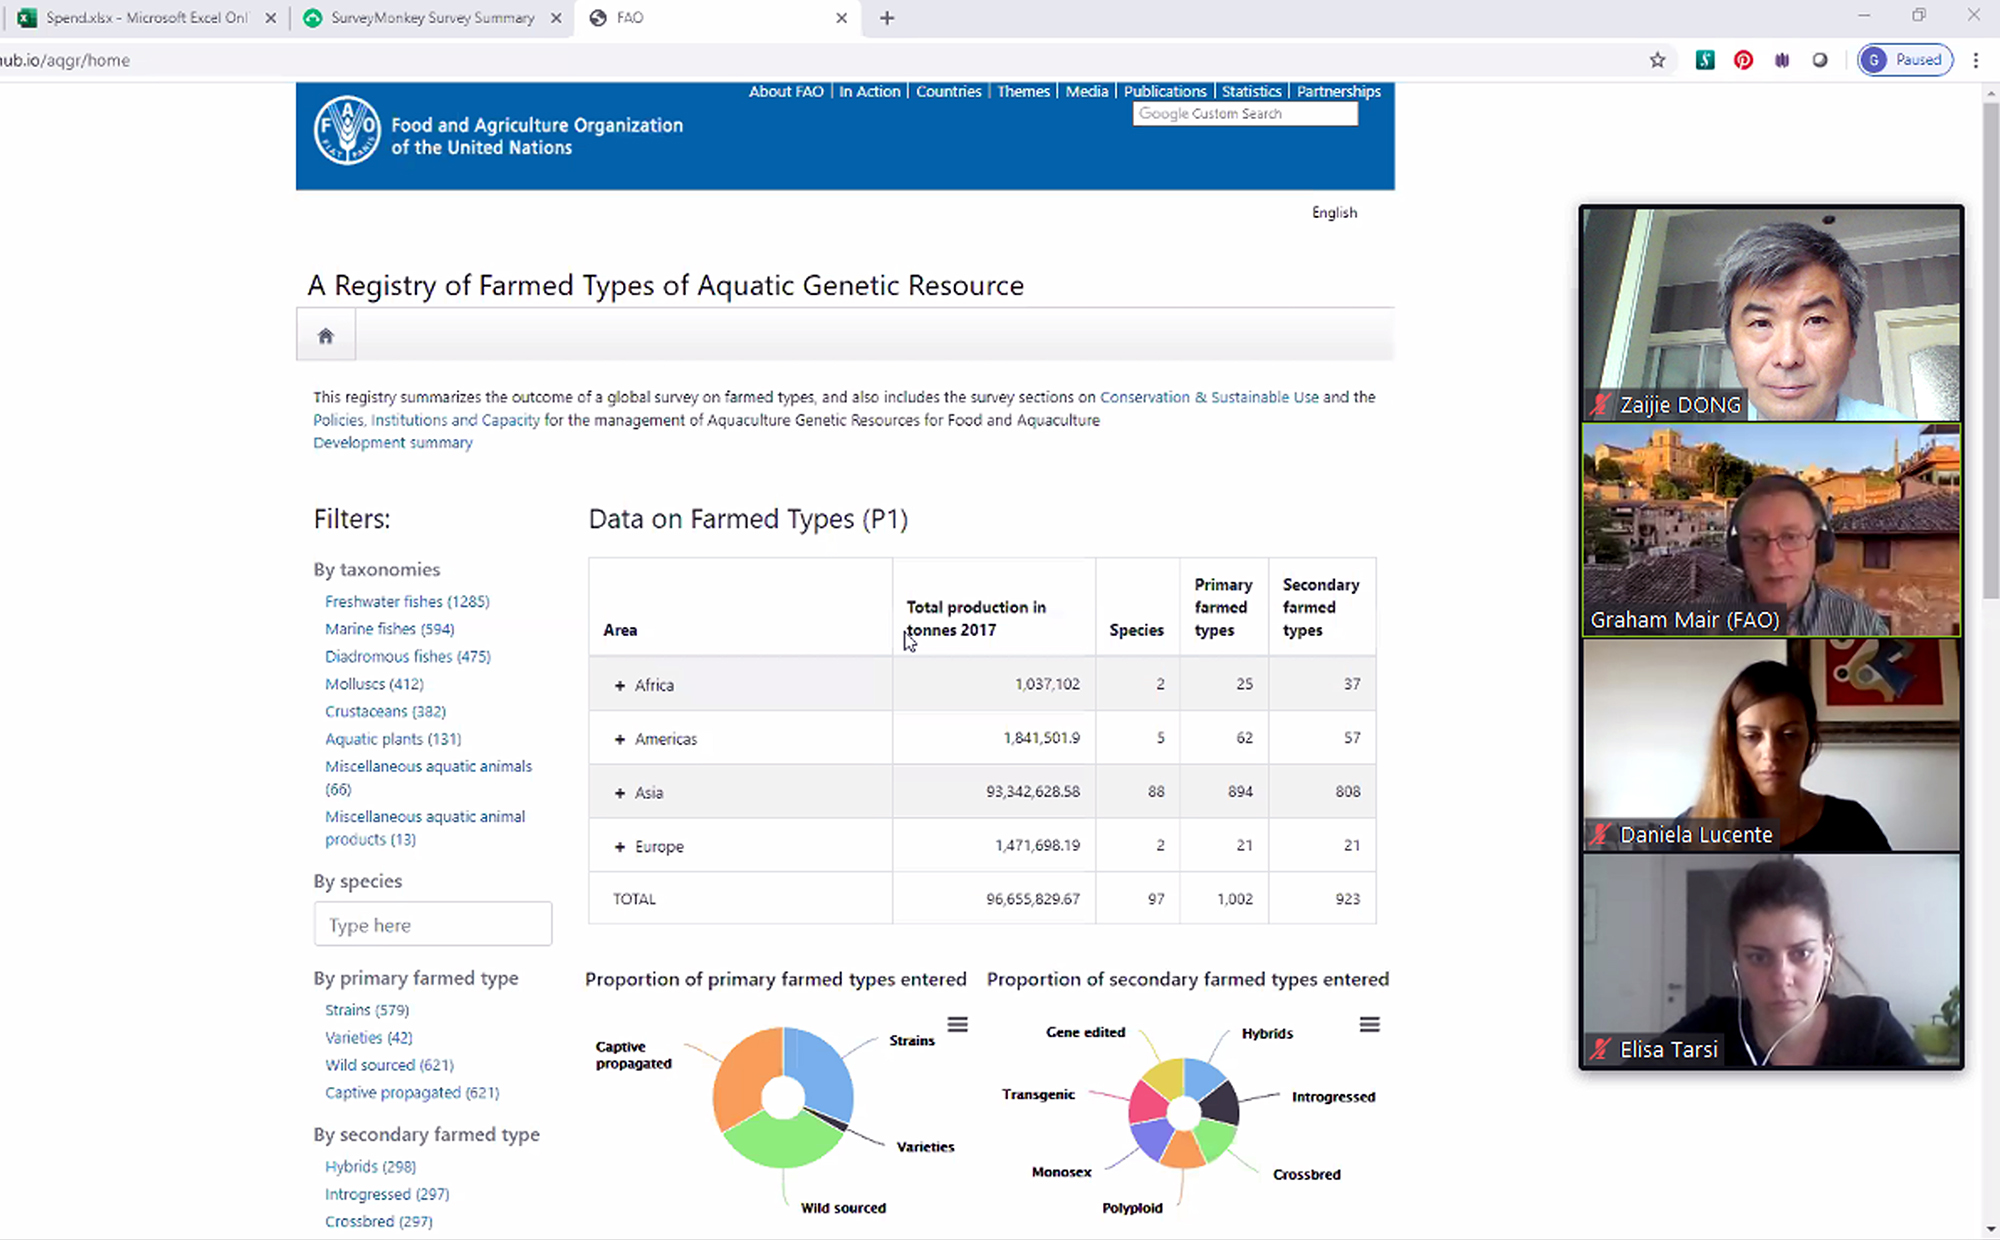Click the home icon in the registry navbar
The image size is (2000, 1240).
(x=325, y=336)
